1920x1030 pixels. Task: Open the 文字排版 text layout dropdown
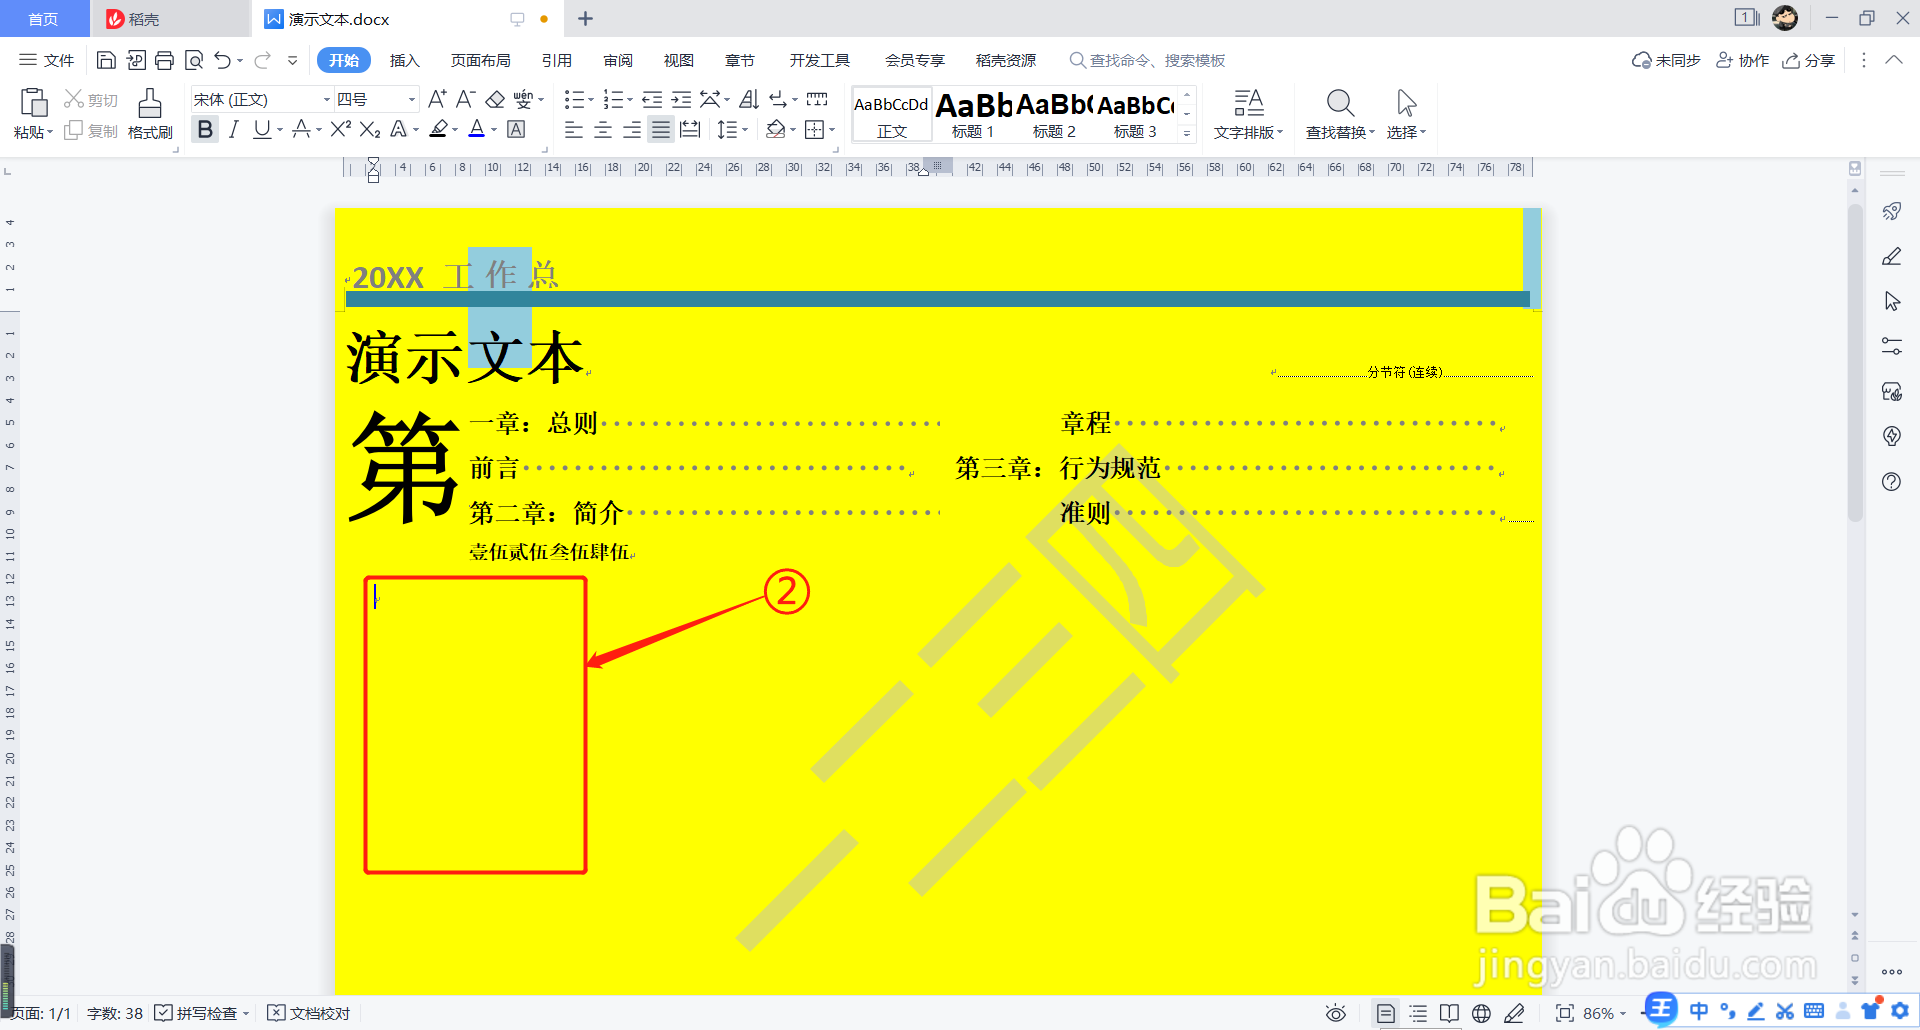pyautogui.click(x=1248, y=132)
